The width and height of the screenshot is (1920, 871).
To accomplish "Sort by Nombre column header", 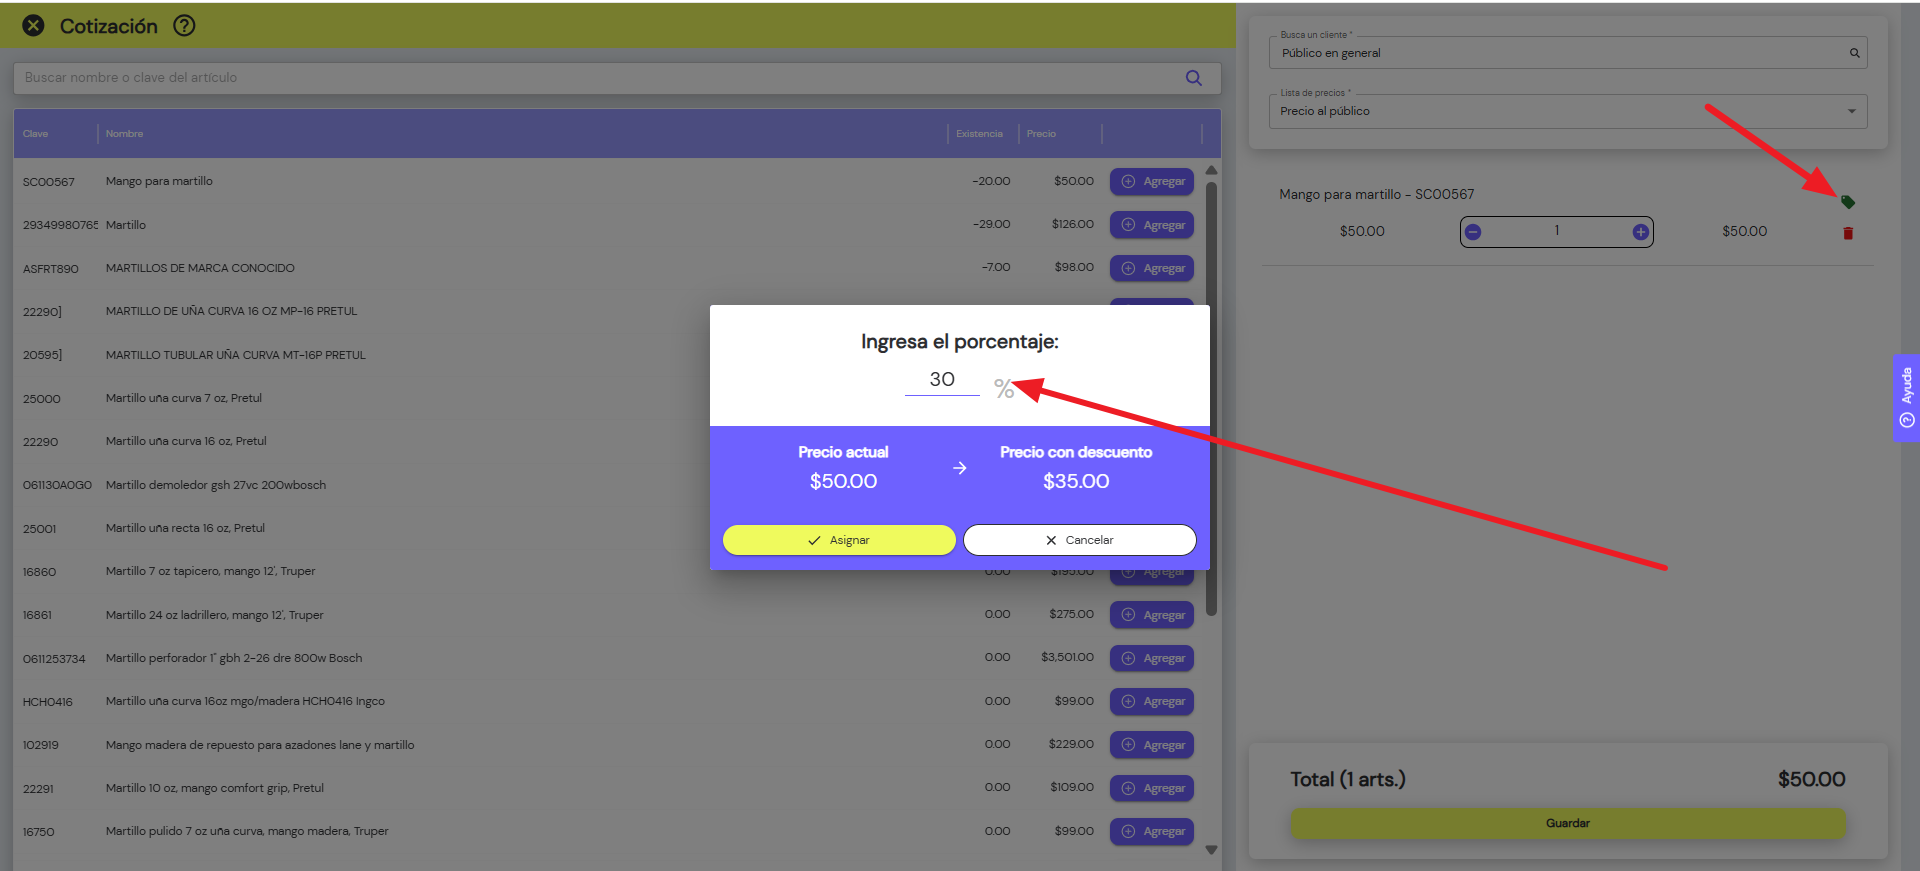I will [125, 134].
